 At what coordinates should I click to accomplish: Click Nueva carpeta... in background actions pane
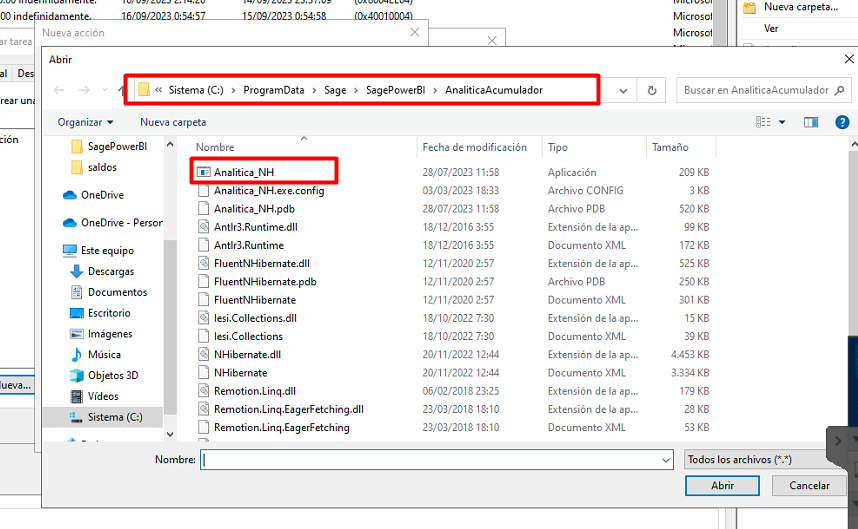coord(801,7)
